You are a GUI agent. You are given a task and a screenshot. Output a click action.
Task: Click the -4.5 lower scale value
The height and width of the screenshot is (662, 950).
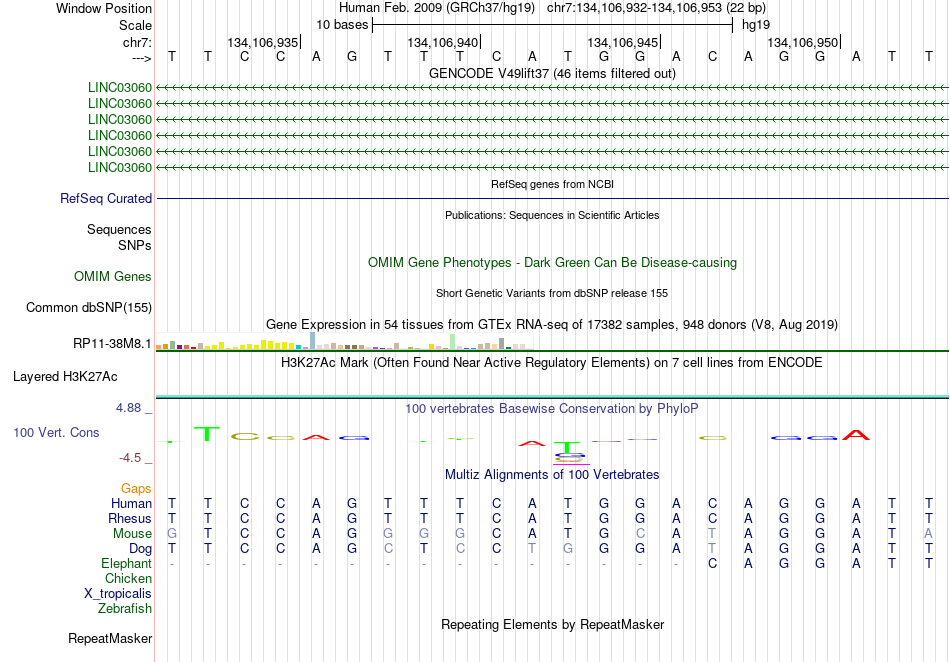130,458
